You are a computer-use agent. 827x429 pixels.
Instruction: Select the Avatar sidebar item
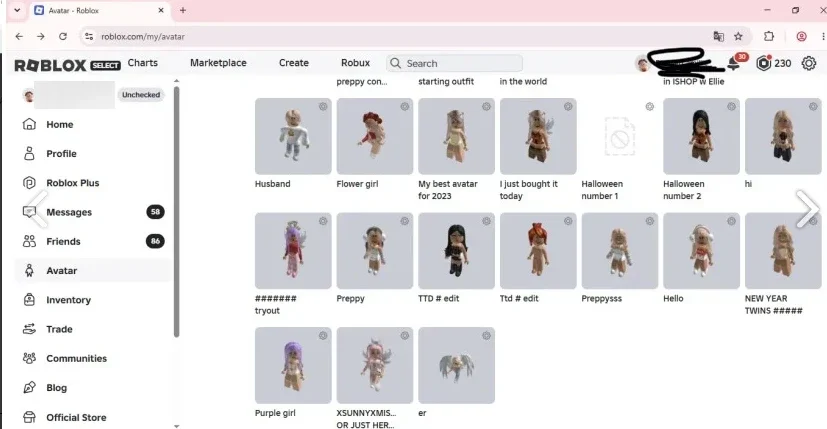click(93, 271)
